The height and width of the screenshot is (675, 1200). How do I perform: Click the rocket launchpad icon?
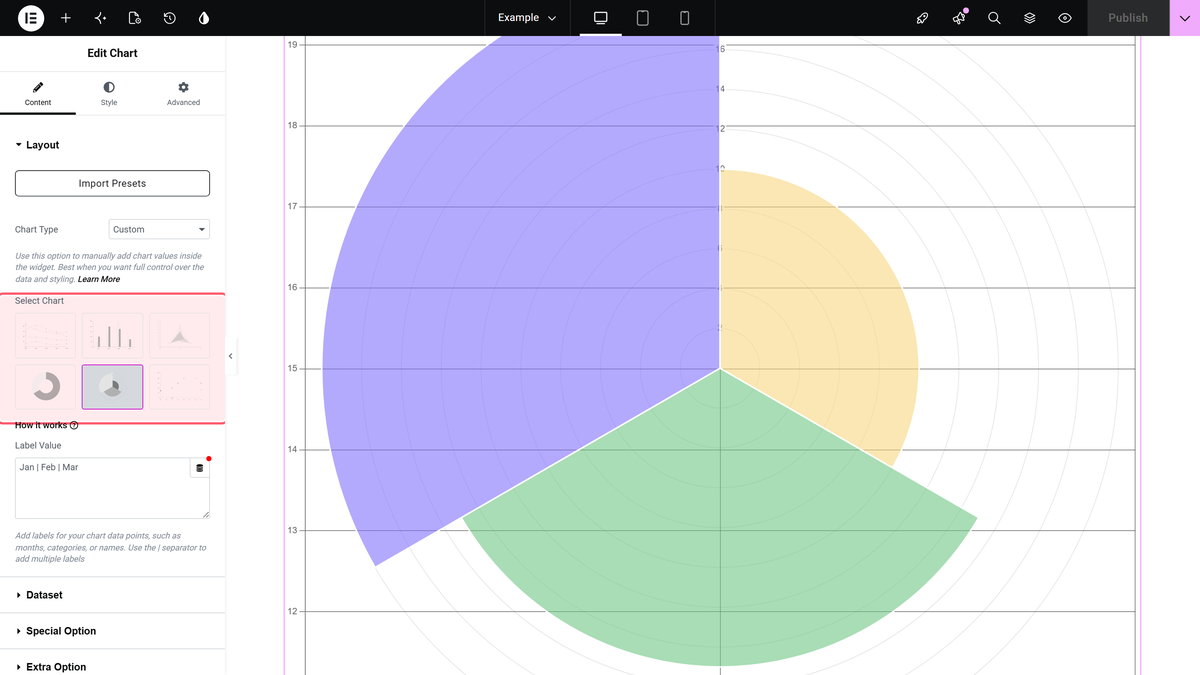coord(923,18)
